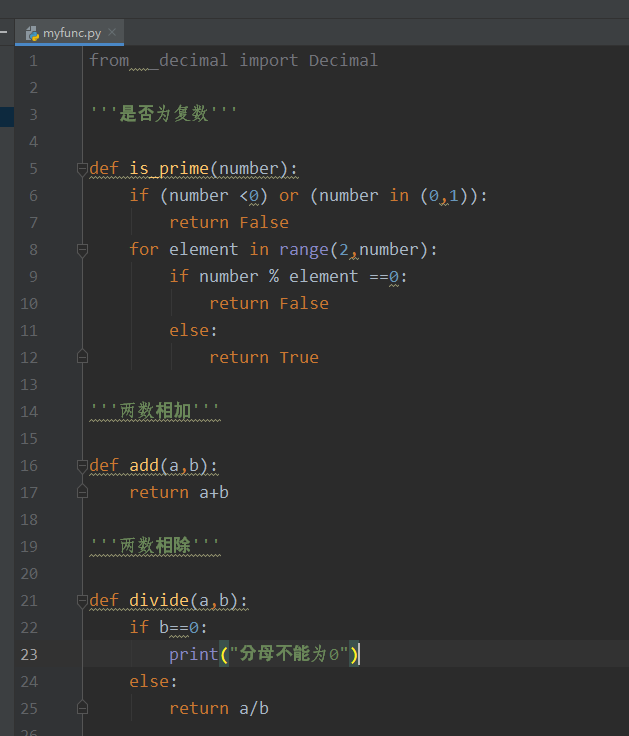
Task: Click 'return False' on line 7
Action: coord(229,222)
